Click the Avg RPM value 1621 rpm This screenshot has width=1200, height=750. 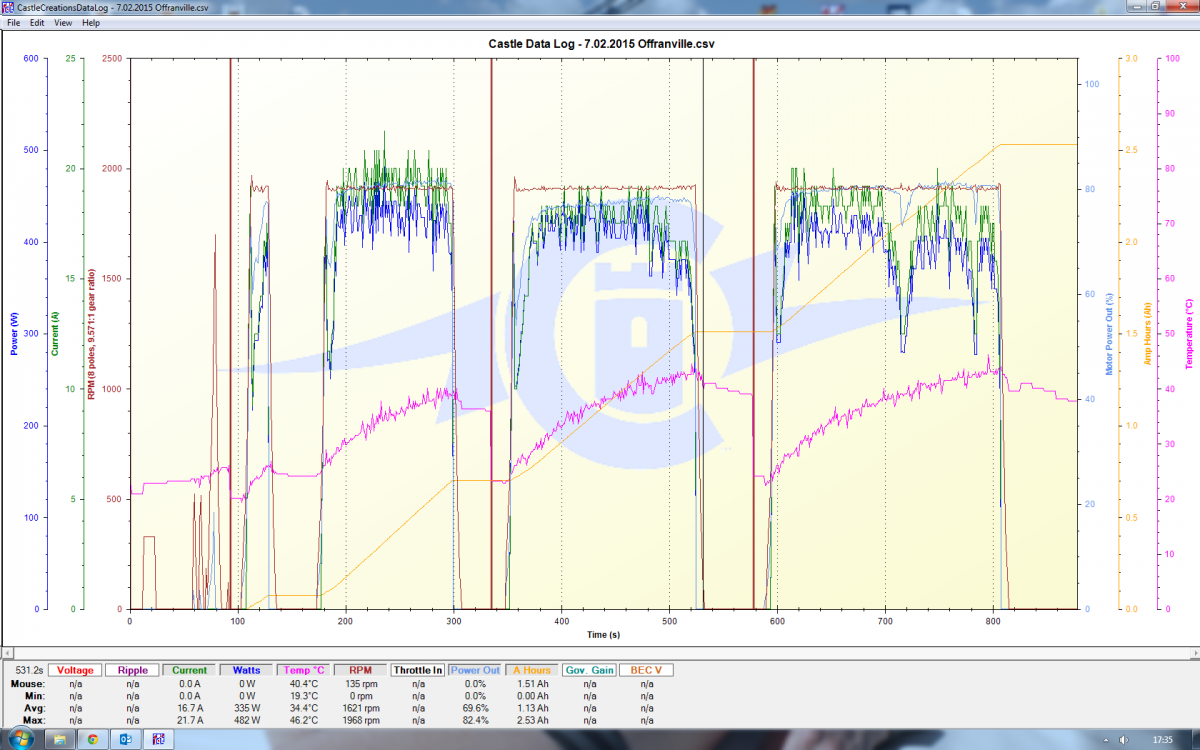click(x=360, y=708)
